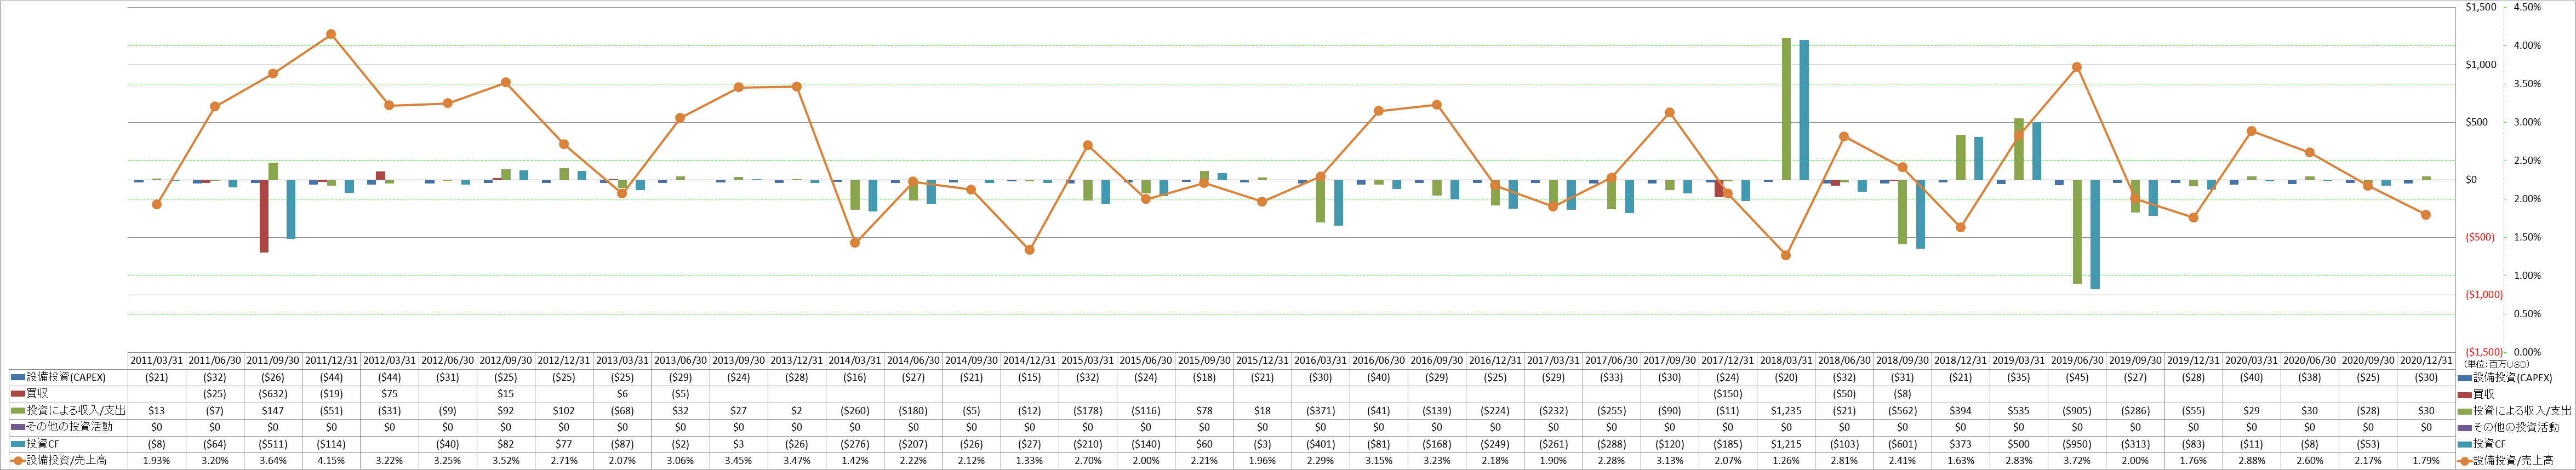The width and height of the screenshot is (2576, 470).
Task: Click the ($260) cell
Action: (x=855, y=411)
